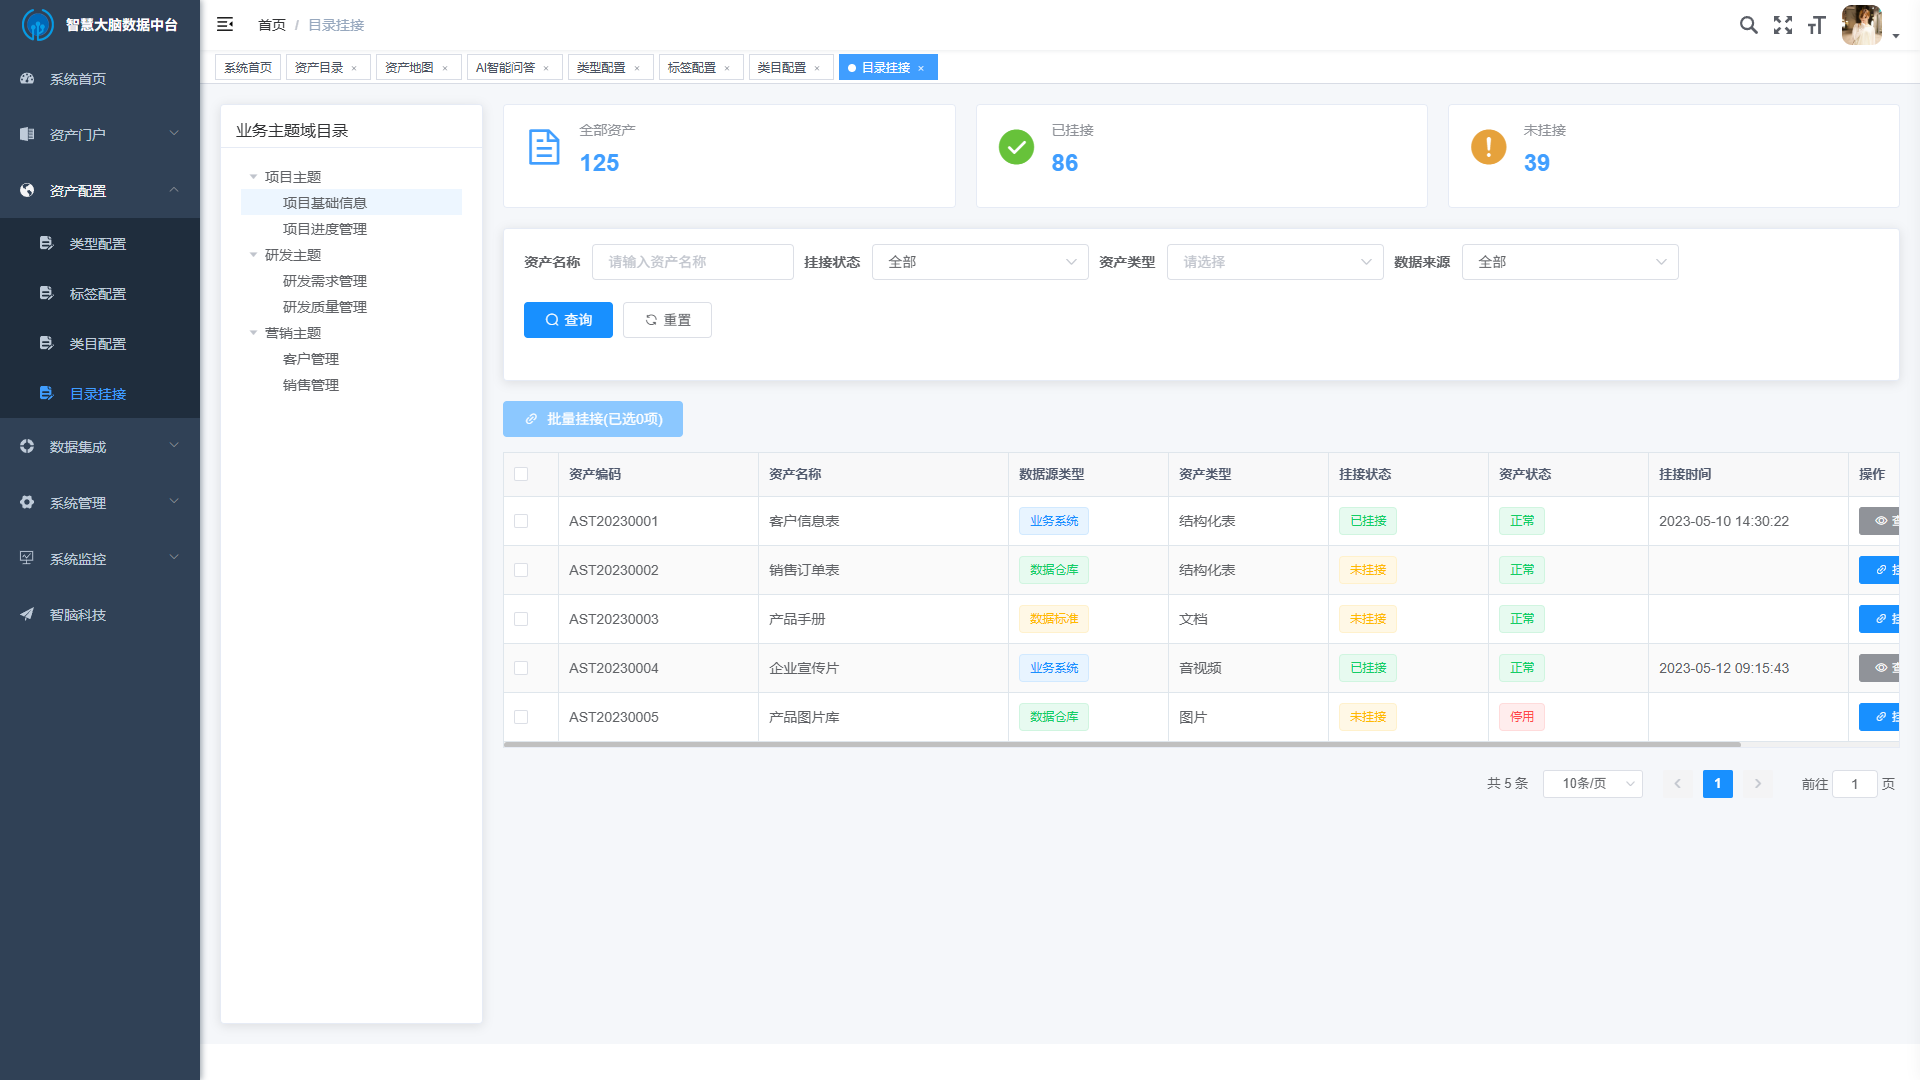Screen dimensions: 1920x1080
Task: Click the font size adjustment icon
Action: (1817, 25)
